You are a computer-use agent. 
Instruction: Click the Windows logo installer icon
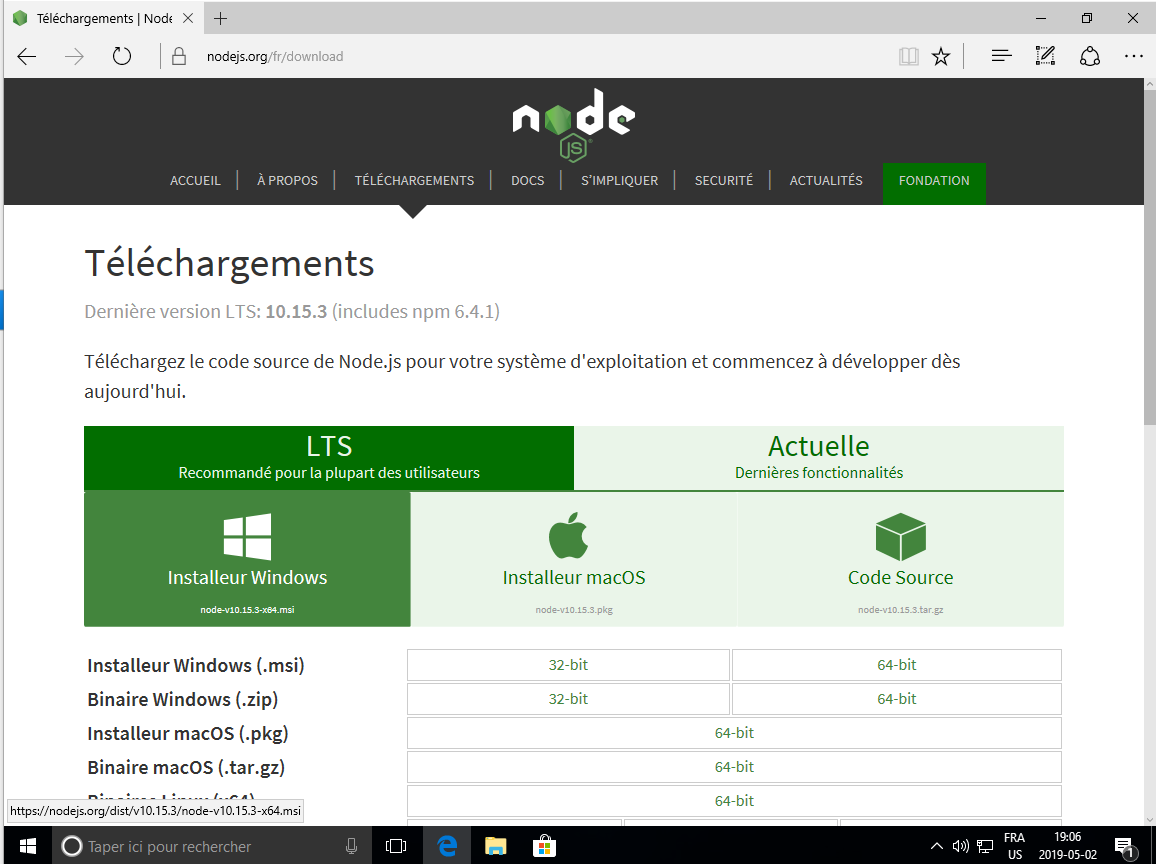click(247, 537)
